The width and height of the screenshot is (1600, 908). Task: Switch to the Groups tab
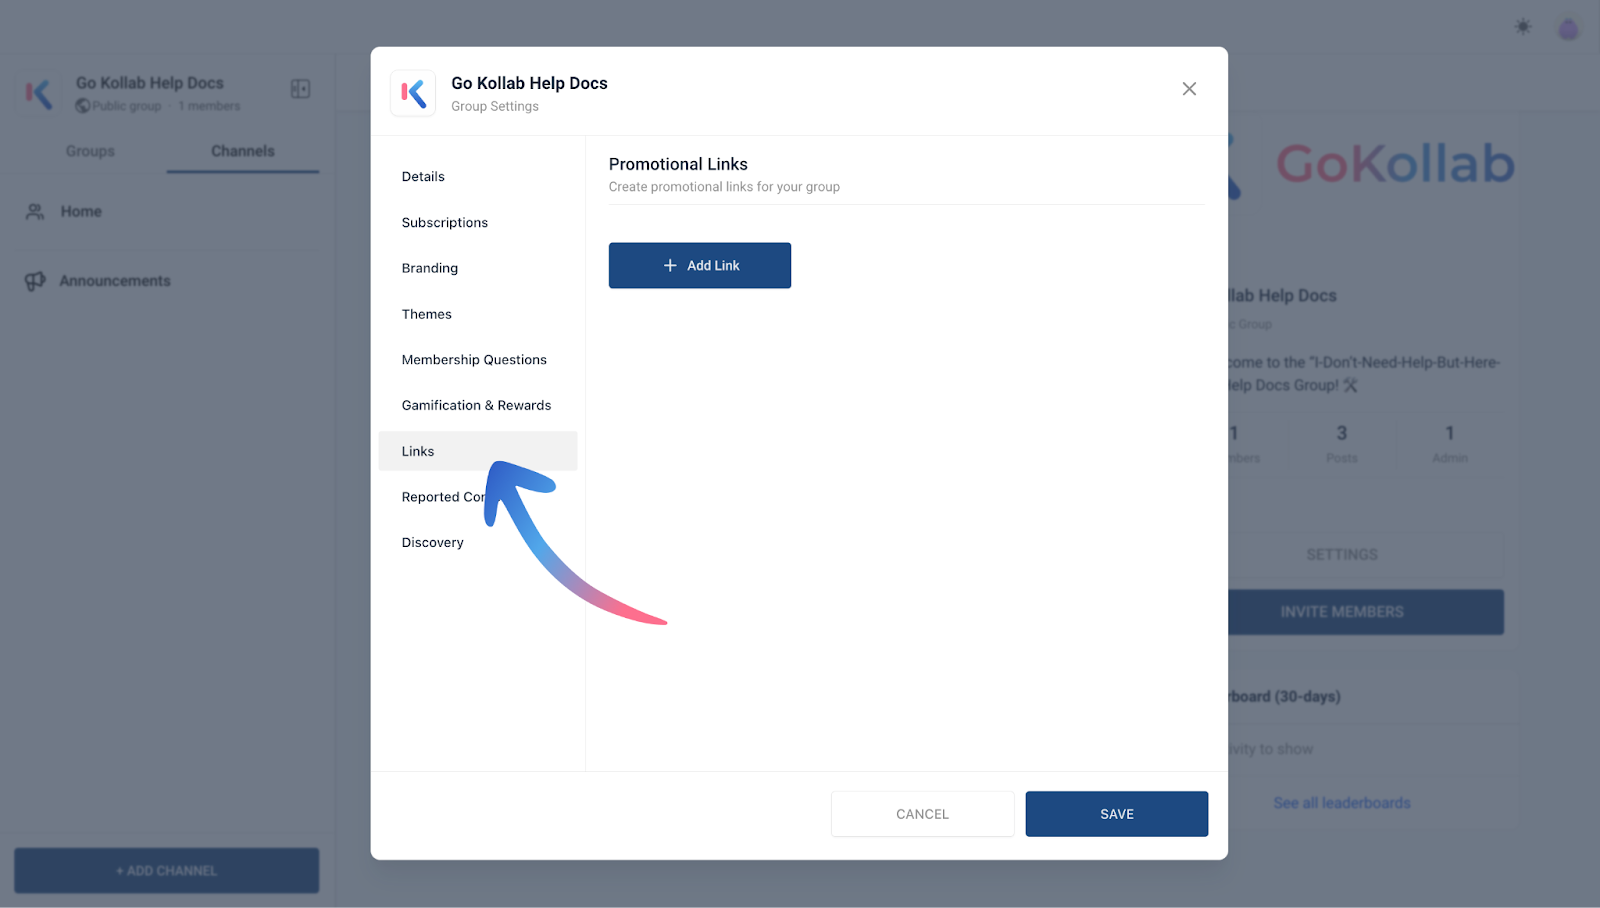pos(90,151)
